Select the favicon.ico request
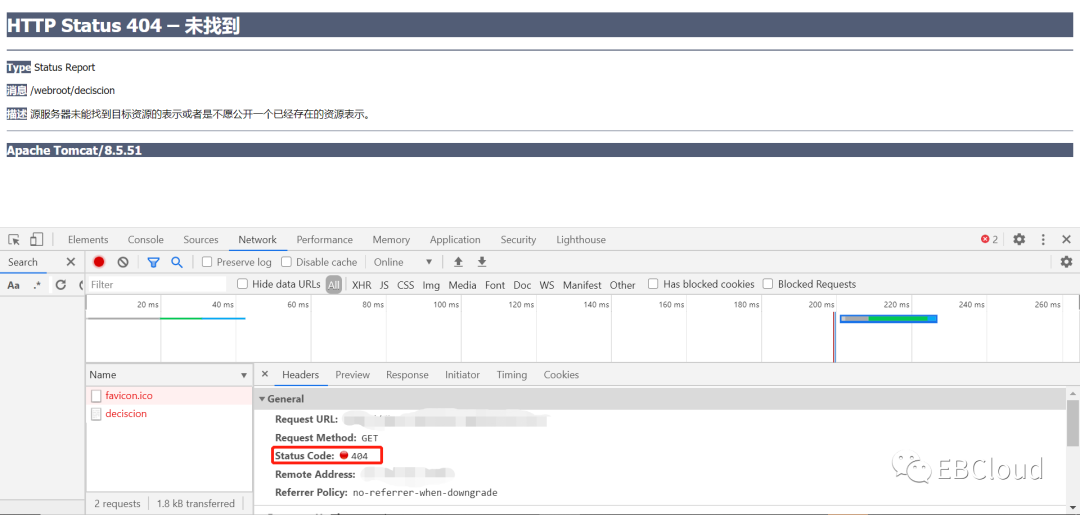 (x=129, y=396)
